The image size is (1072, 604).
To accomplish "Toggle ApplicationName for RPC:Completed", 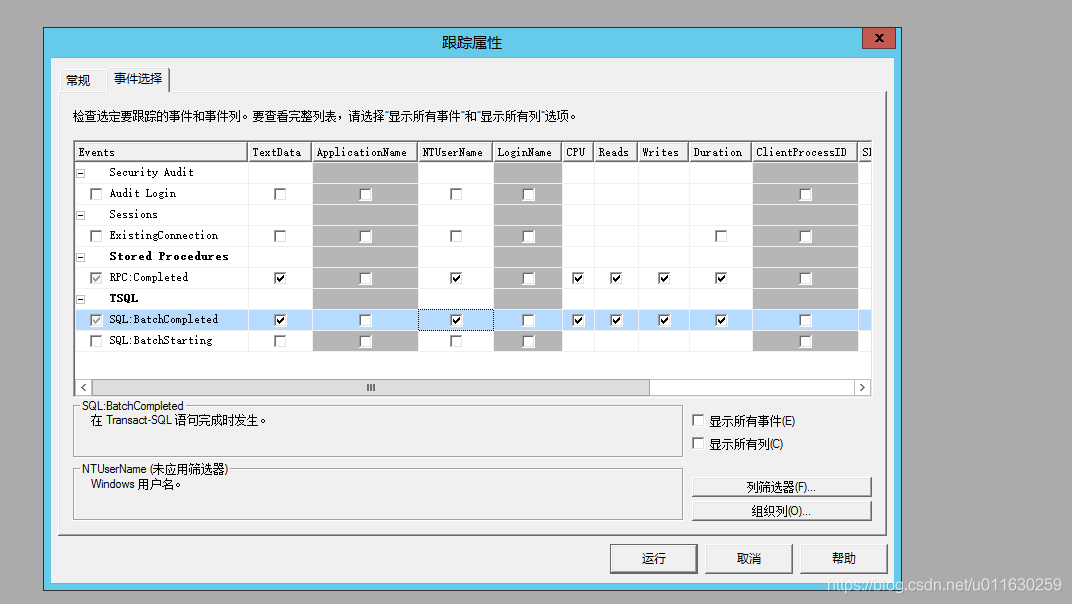I will click(x=365, y=278).
